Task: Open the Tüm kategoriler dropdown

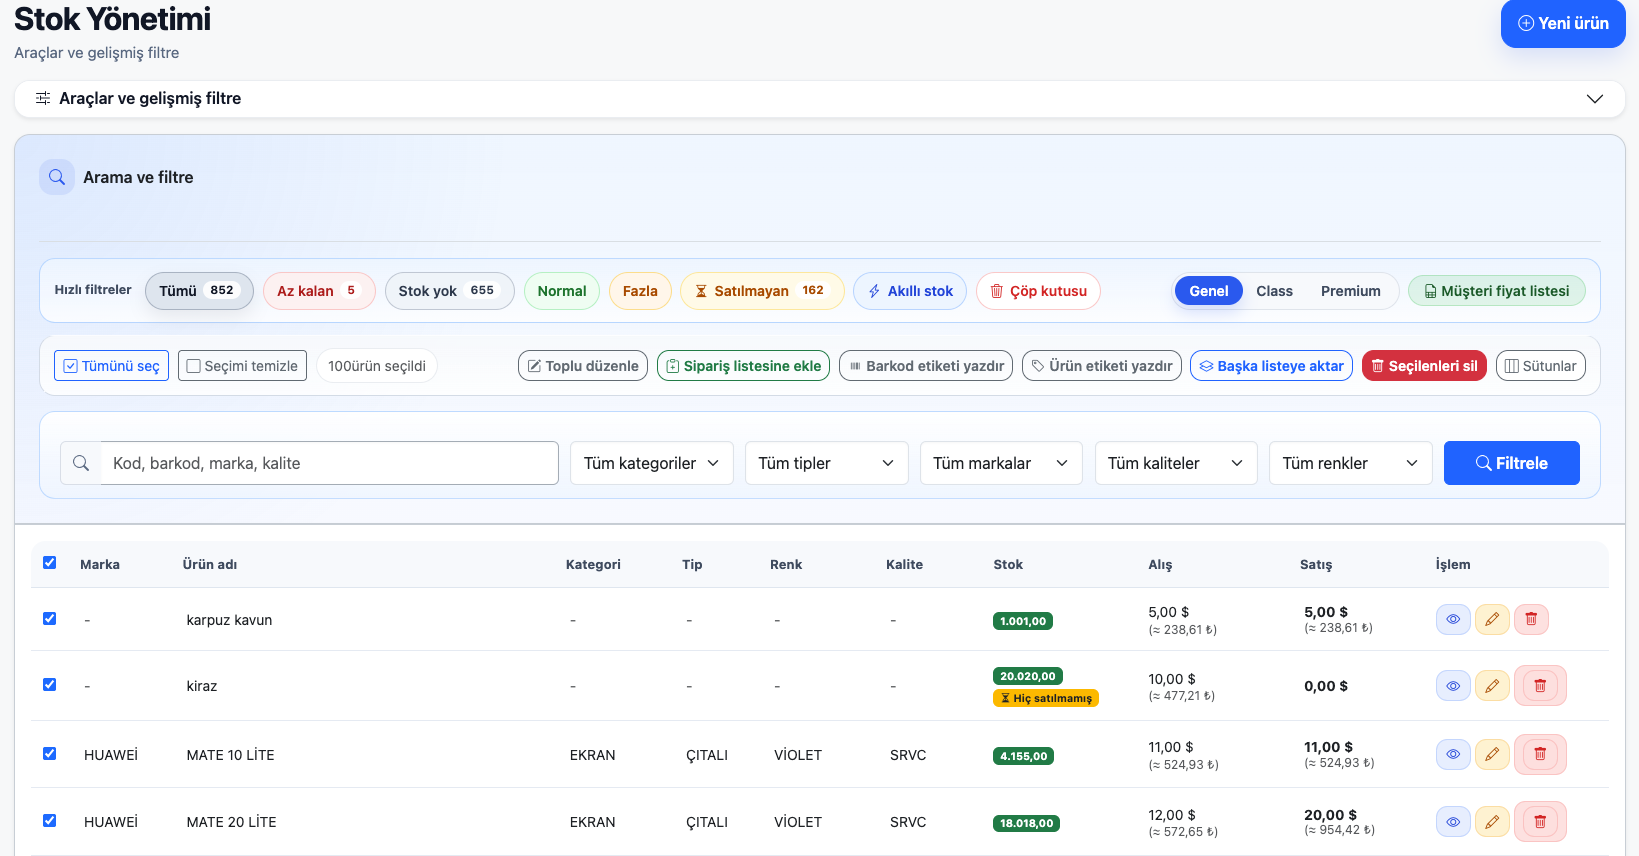Action: (652, 463)
